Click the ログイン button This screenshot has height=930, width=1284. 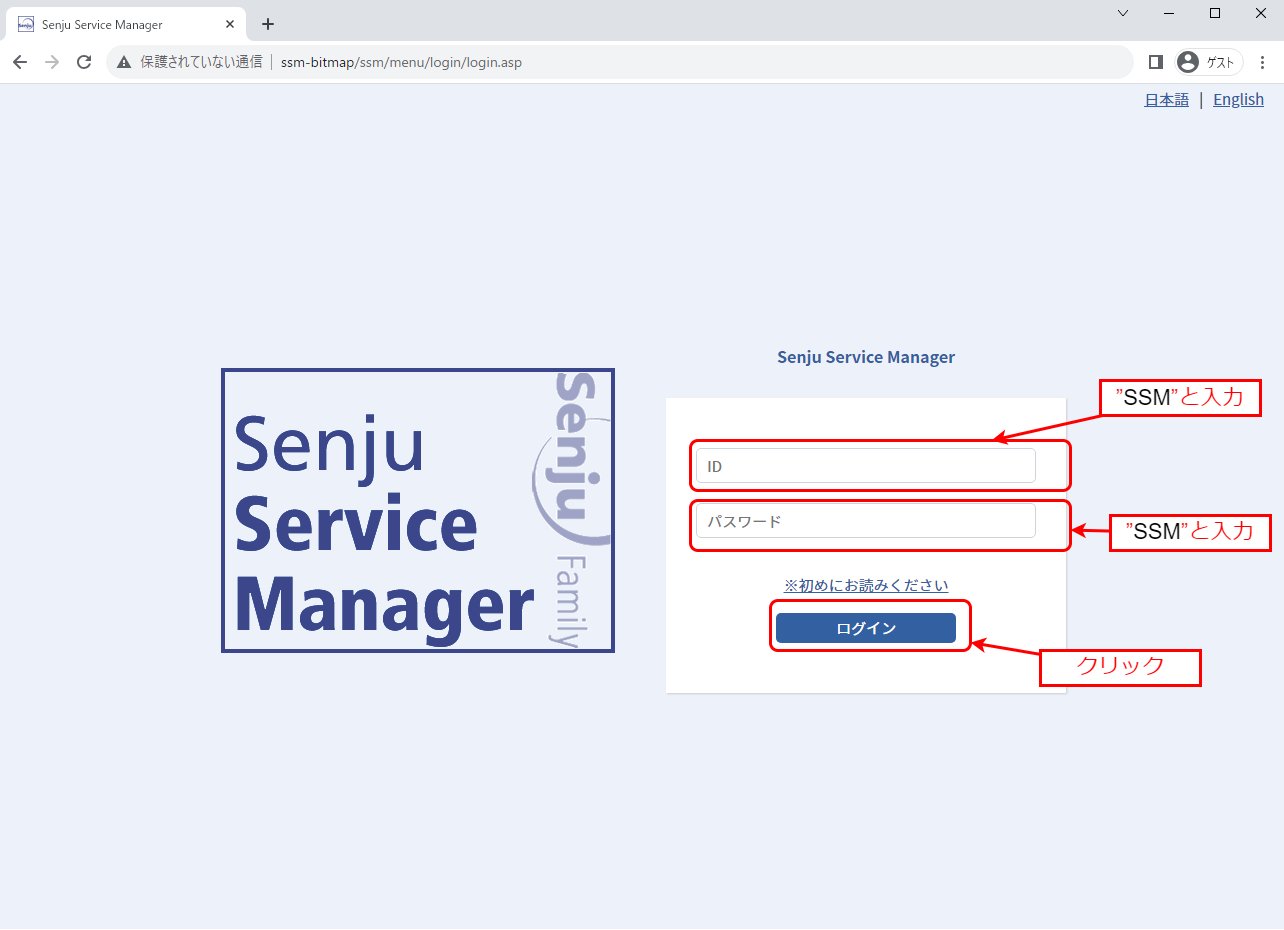(866, 628)
